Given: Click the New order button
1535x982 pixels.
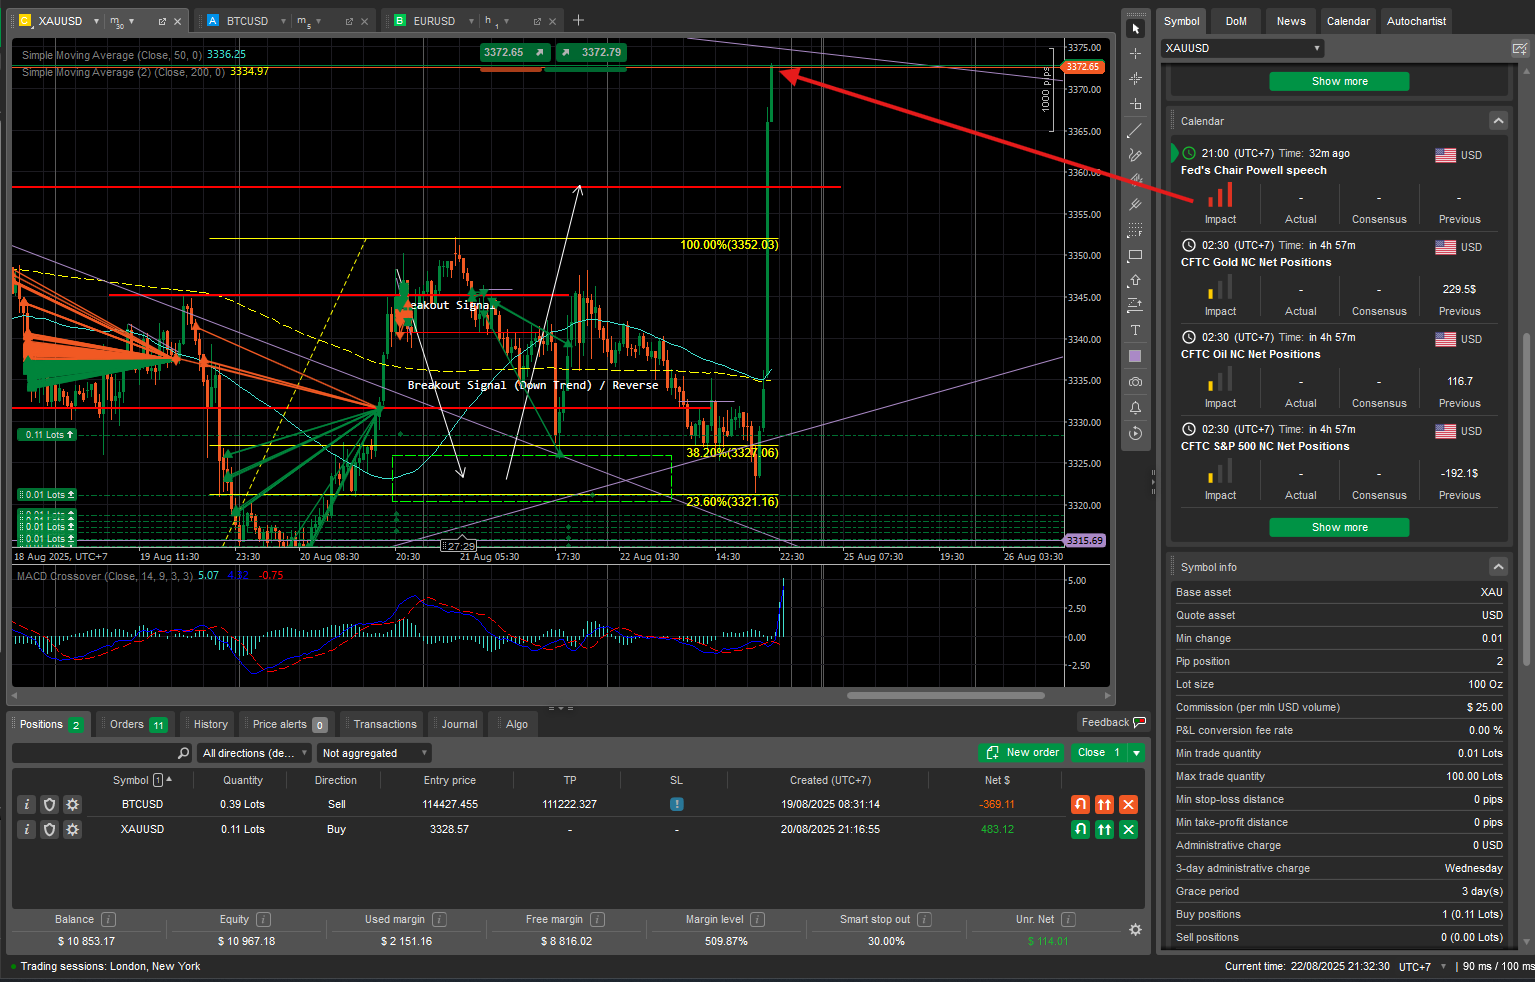Looking at the screenshot, I should pyautogui.click(x=1023, y=753).
